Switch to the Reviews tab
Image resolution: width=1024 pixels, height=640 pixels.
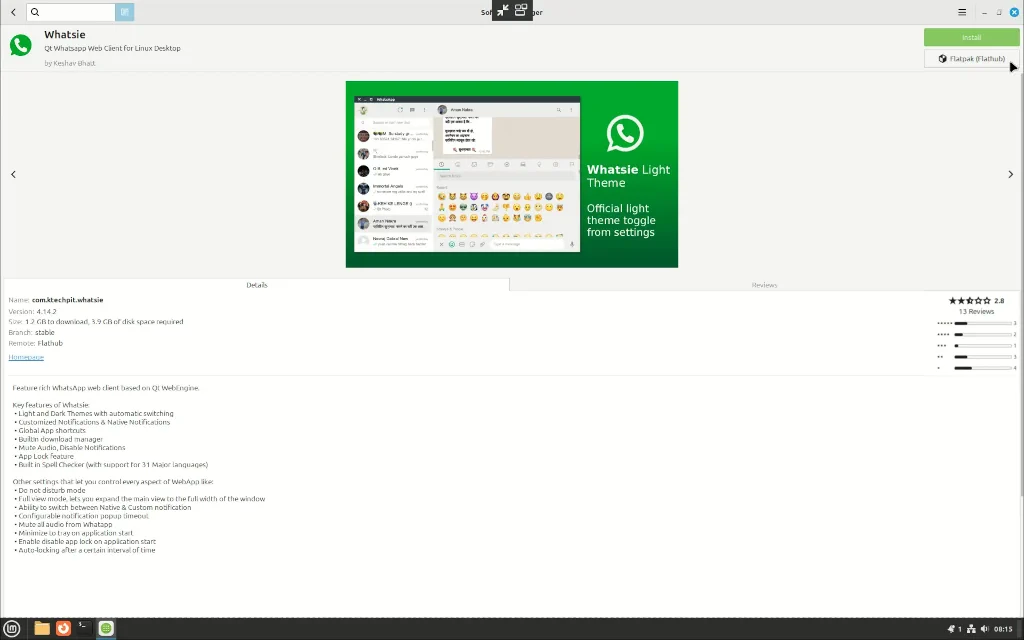click(x=764, y=285)
